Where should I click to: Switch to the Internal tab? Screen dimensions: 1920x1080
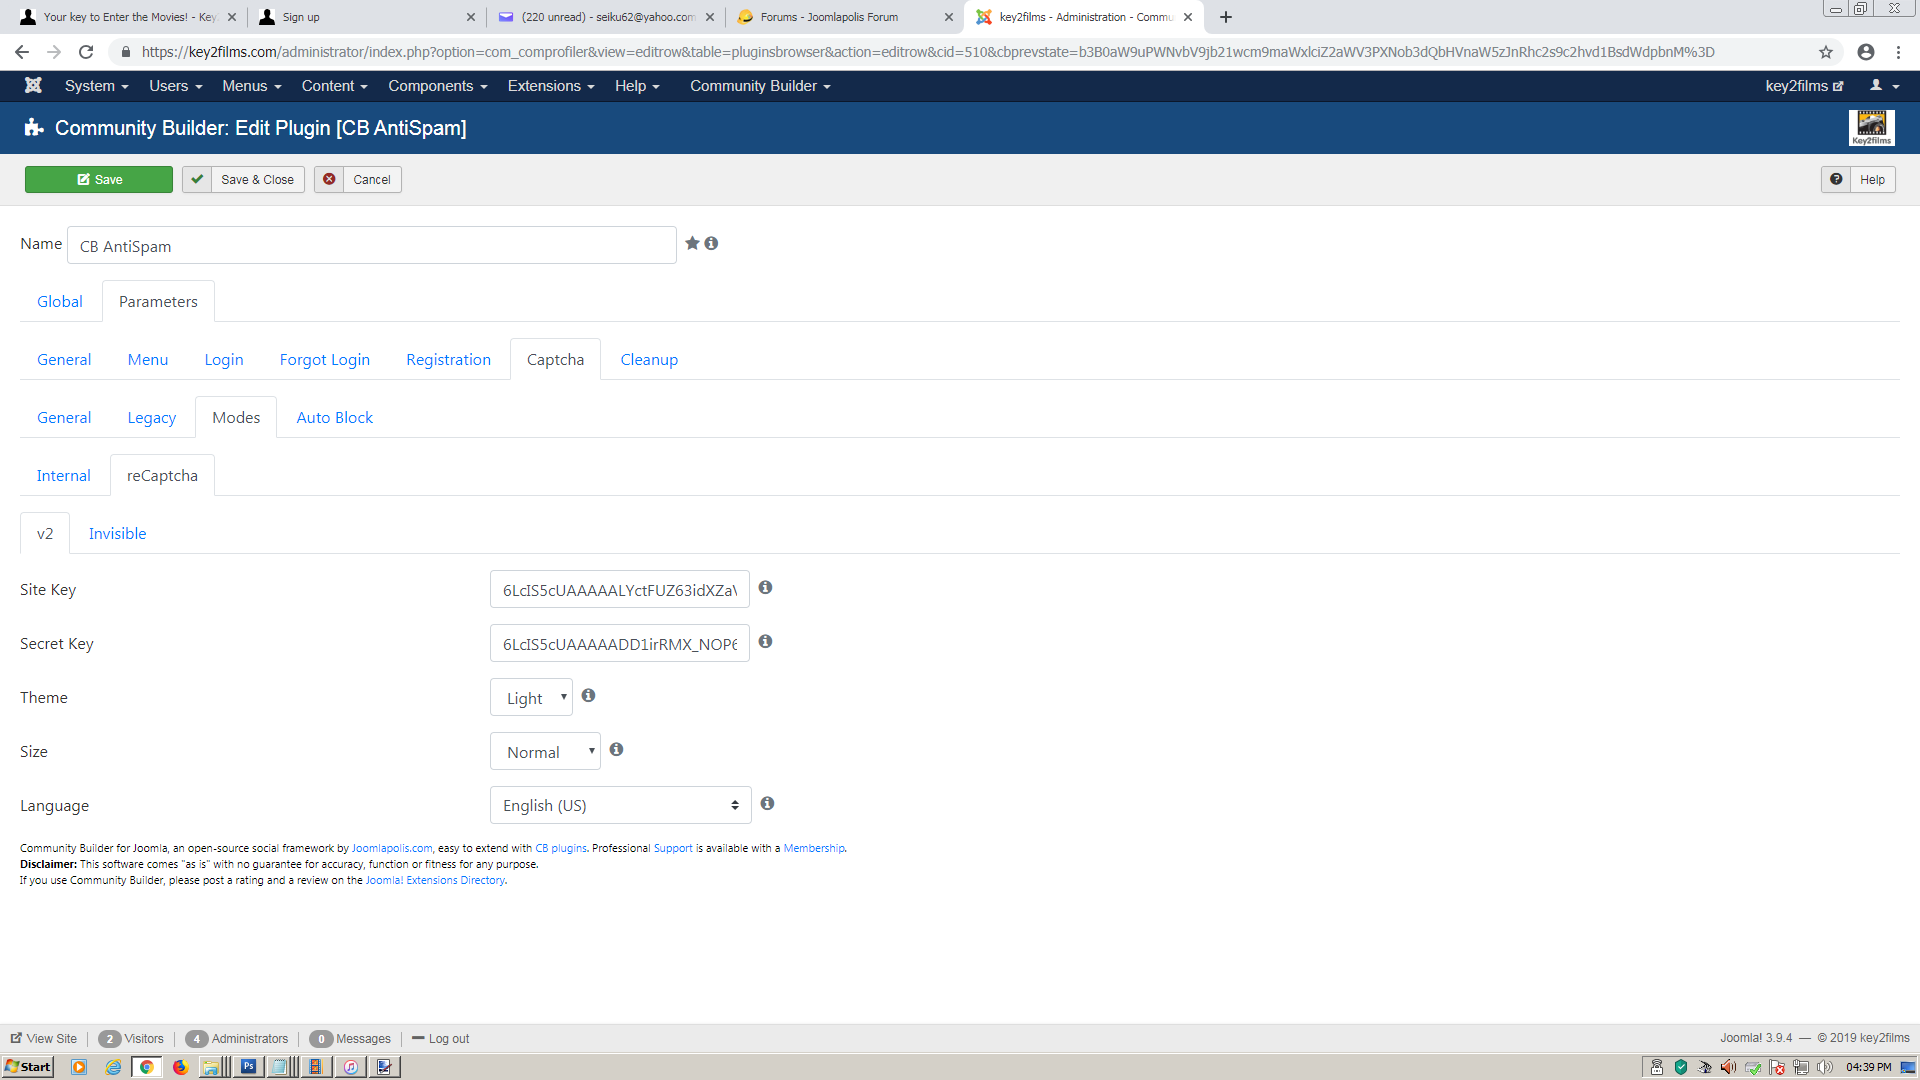(x=63, y=475)
